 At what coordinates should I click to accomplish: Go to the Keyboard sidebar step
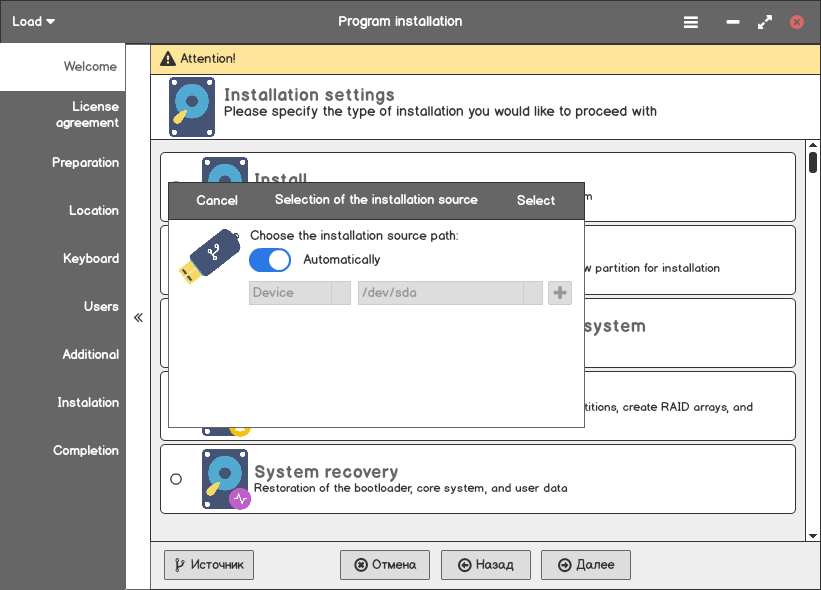pyautogui.click(x=91, y=258)
